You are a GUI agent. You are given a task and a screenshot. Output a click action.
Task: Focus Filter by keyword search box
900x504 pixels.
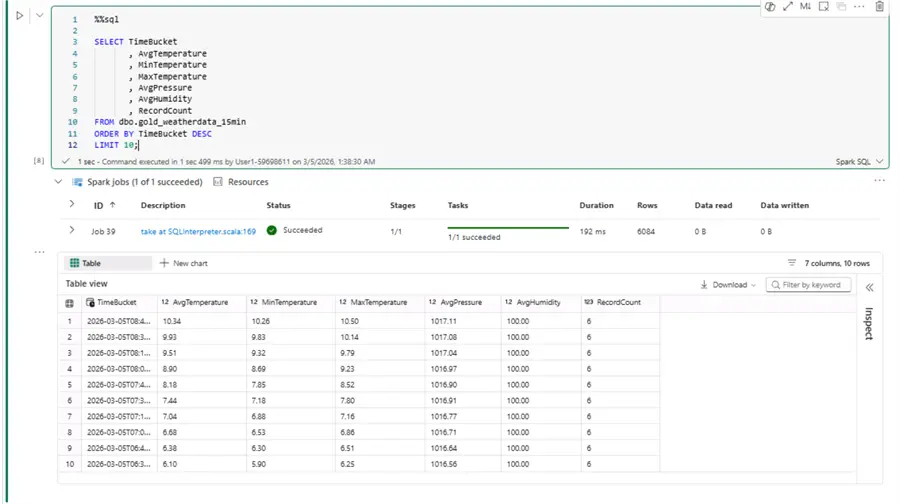808,285
